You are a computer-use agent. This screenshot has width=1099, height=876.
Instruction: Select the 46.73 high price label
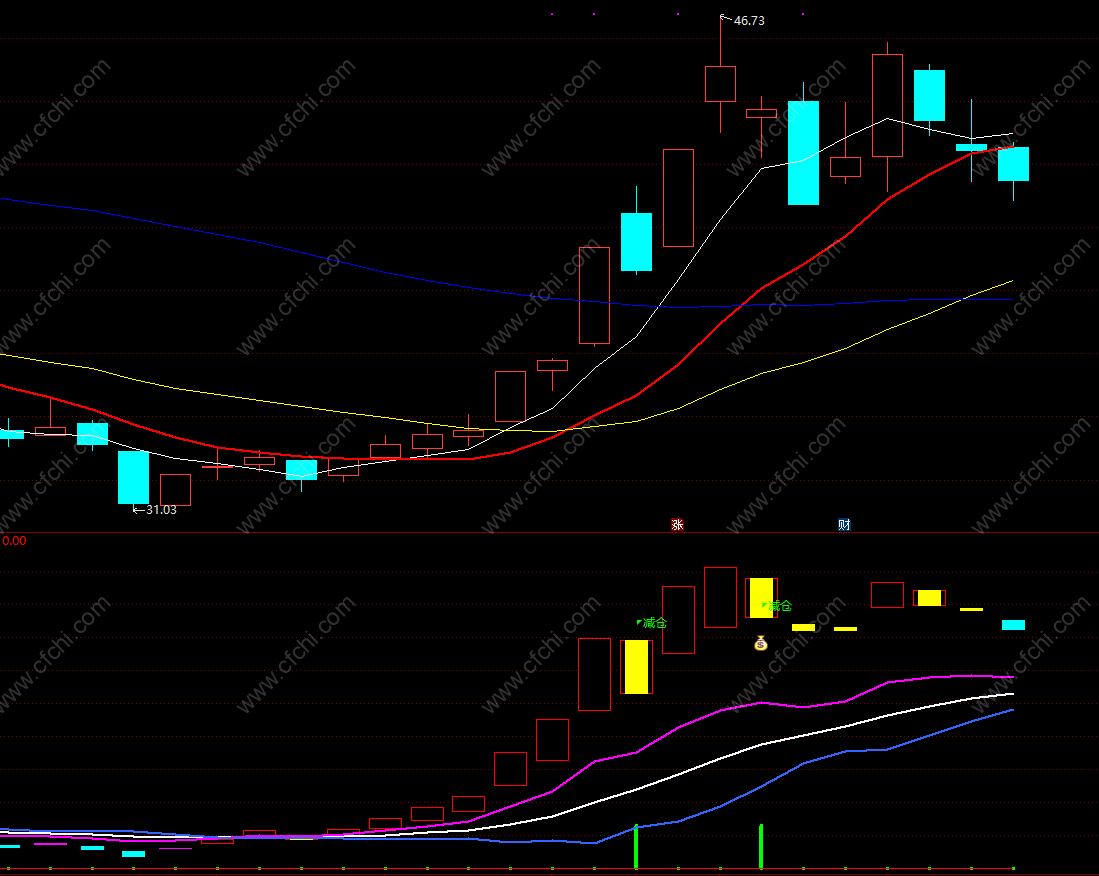pyautogui.click(x=749, y=21)
